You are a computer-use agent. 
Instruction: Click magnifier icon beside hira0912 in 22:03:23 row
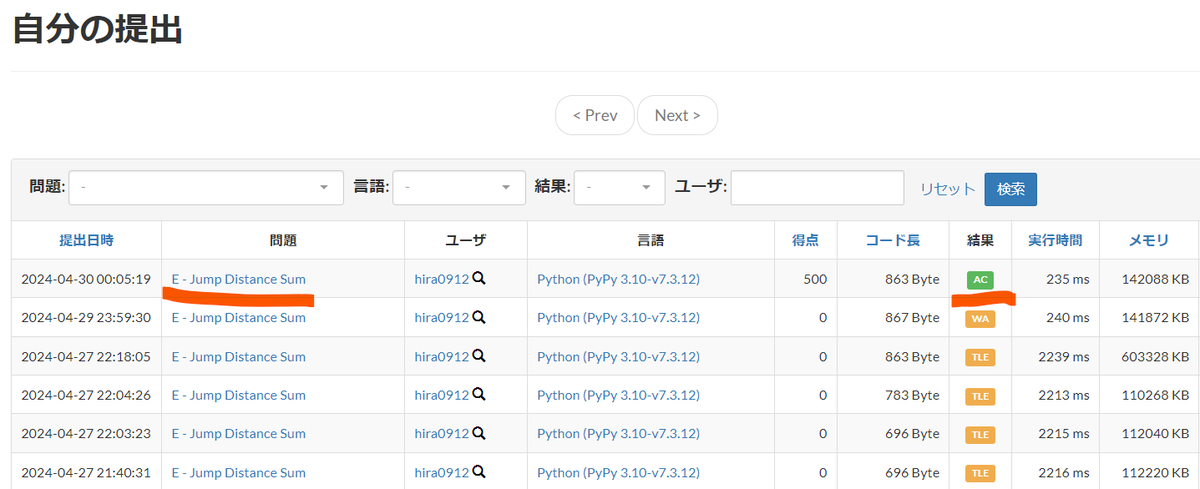click(479, 433)
